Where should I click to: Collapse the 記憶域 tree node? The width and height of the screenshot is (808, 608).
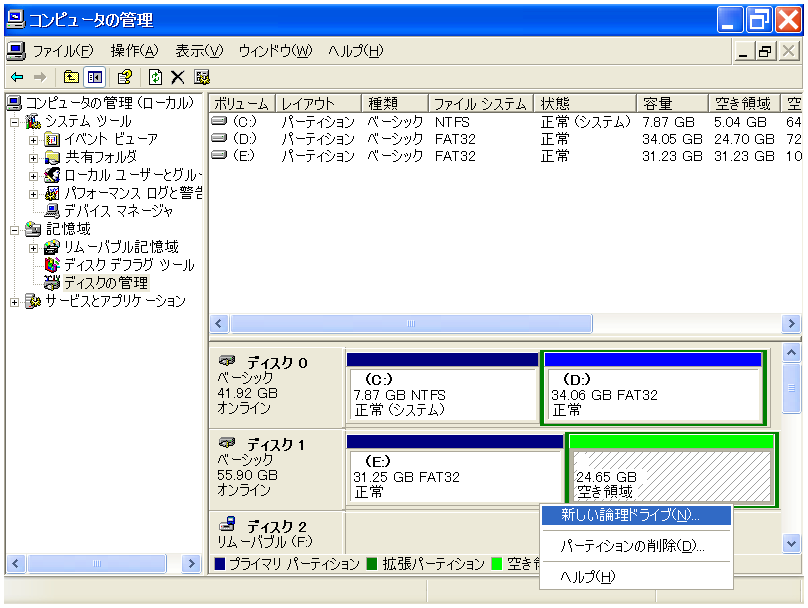click(14, 230)
